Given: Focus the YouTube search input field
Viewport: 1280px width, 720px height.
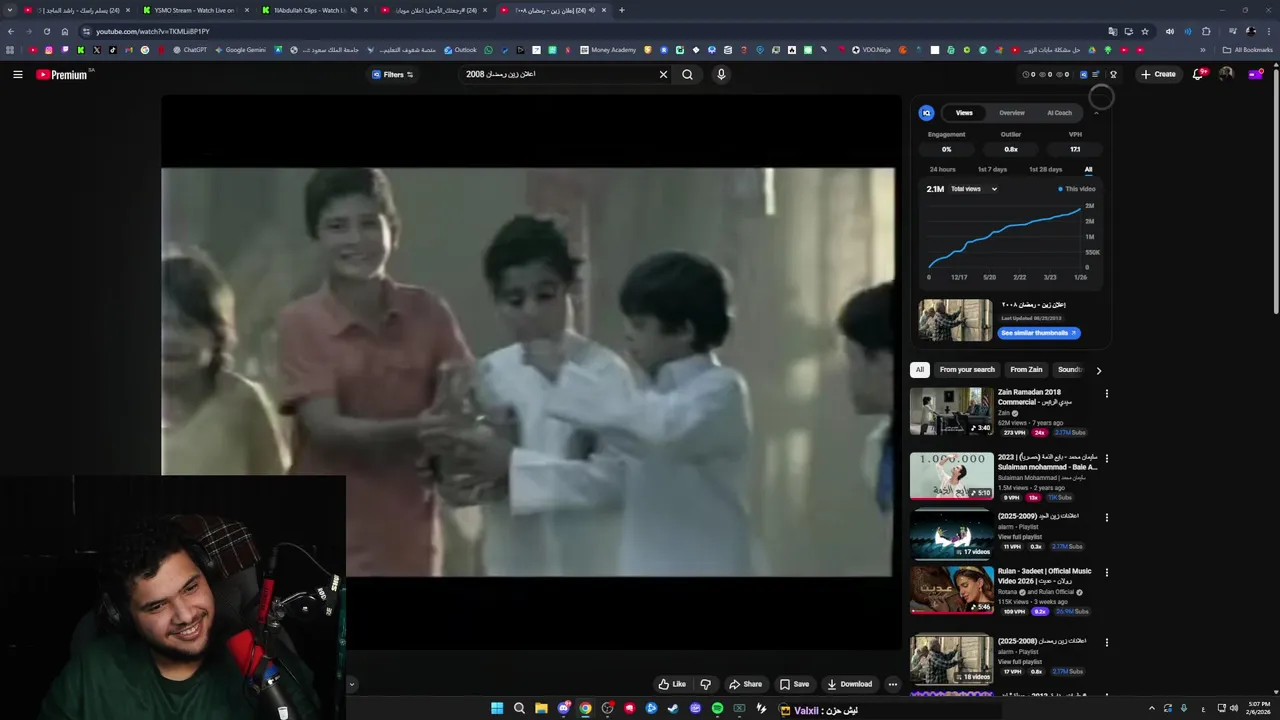Looking at the screenshot, I should click(556, 74).
